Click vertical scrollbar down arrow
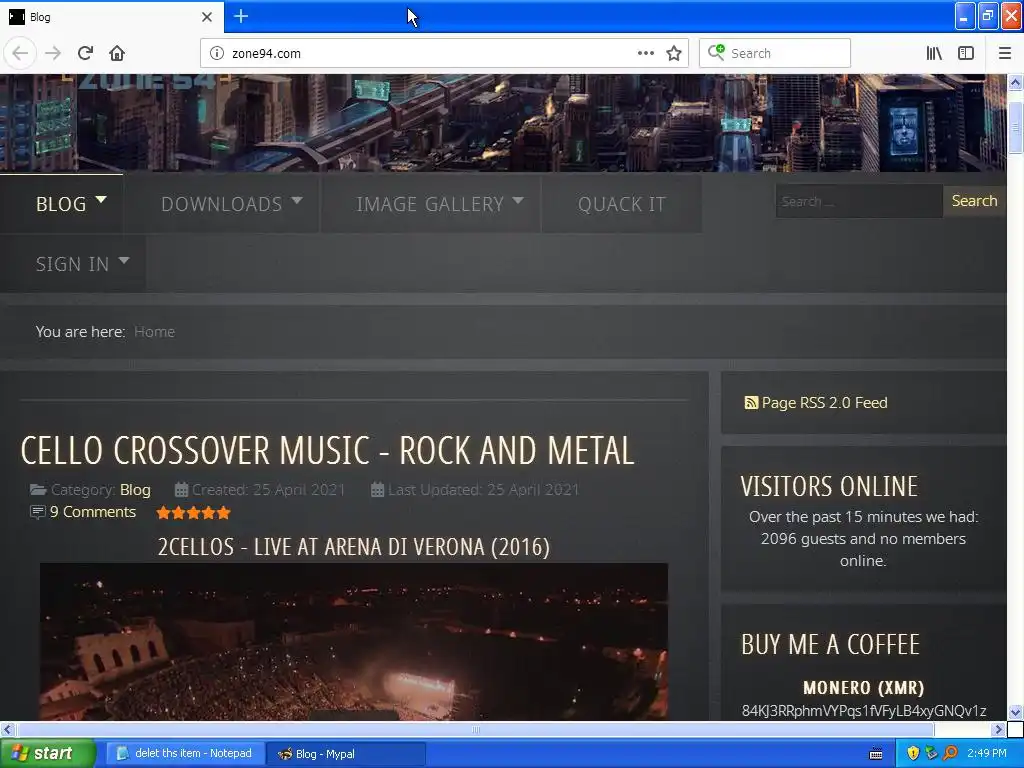 coord(1015,712)
